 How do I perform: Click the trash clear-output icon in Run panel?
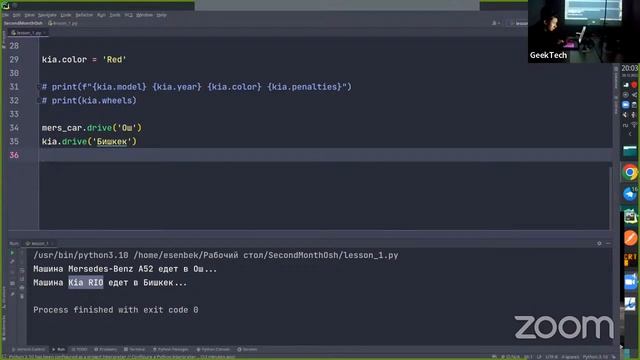22,297
